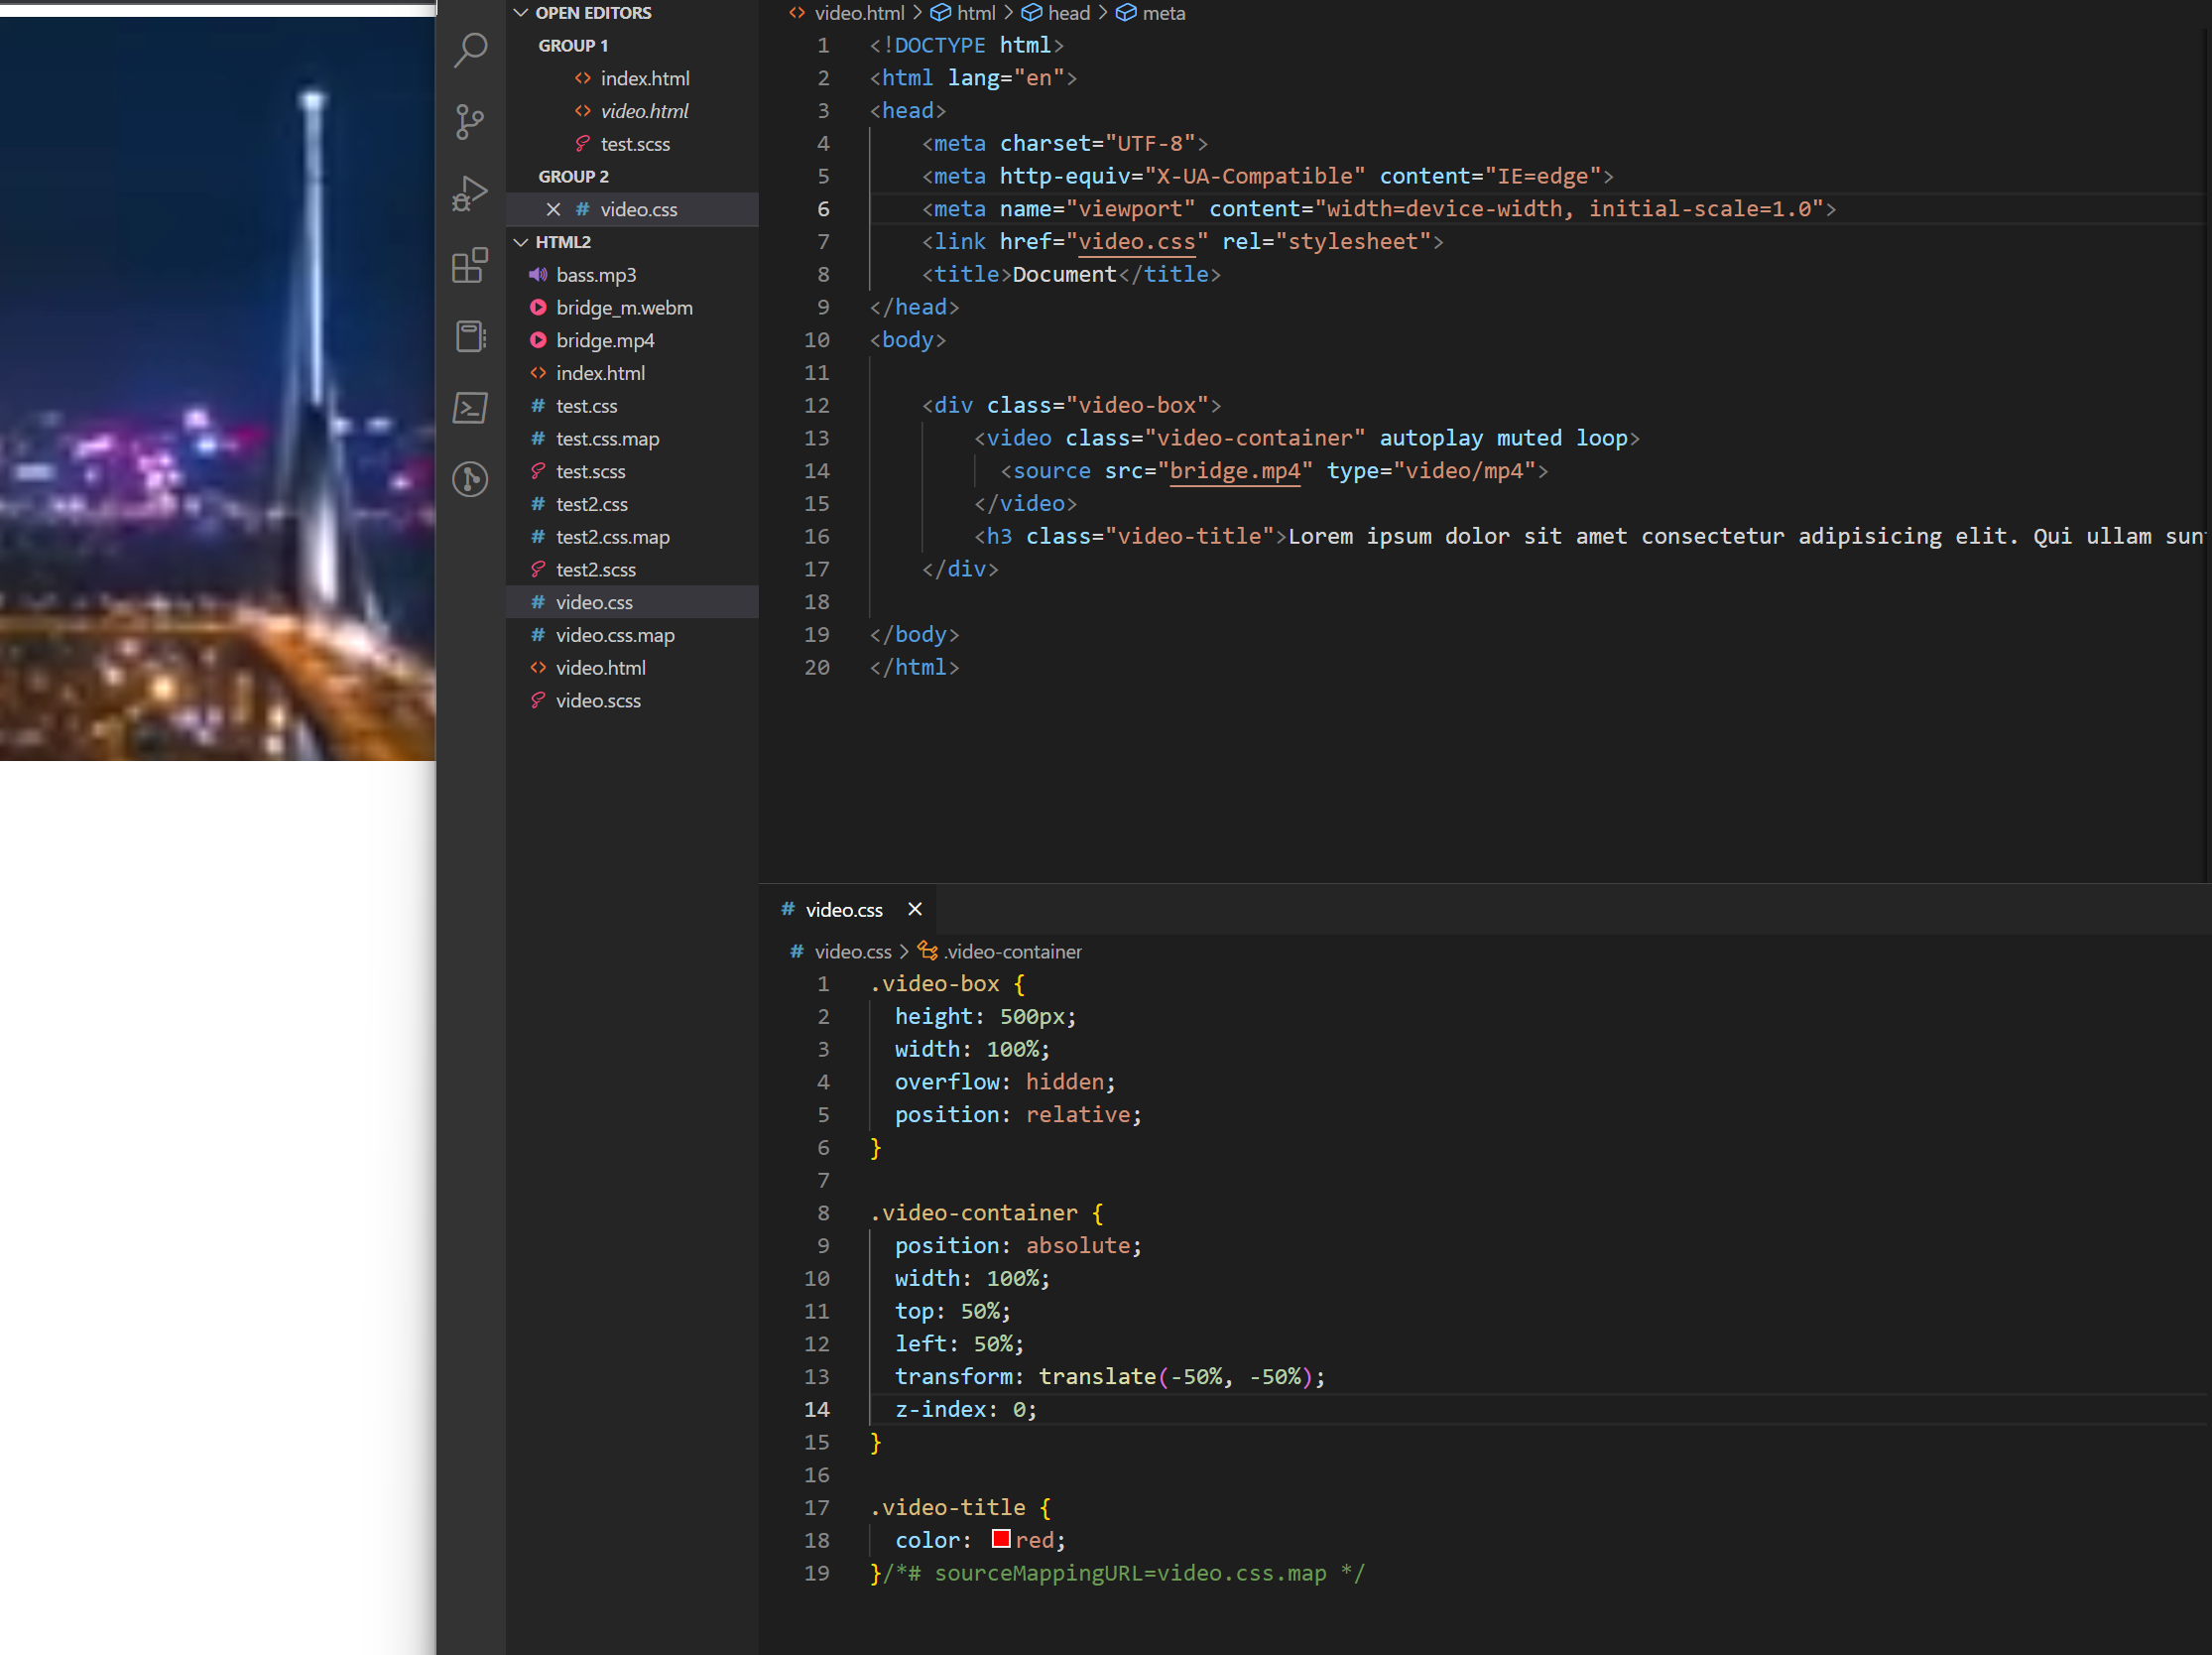Click GROUP 1 header in Open Editors
This screenshot has height=1655, width=2212.
coord(573,46)
